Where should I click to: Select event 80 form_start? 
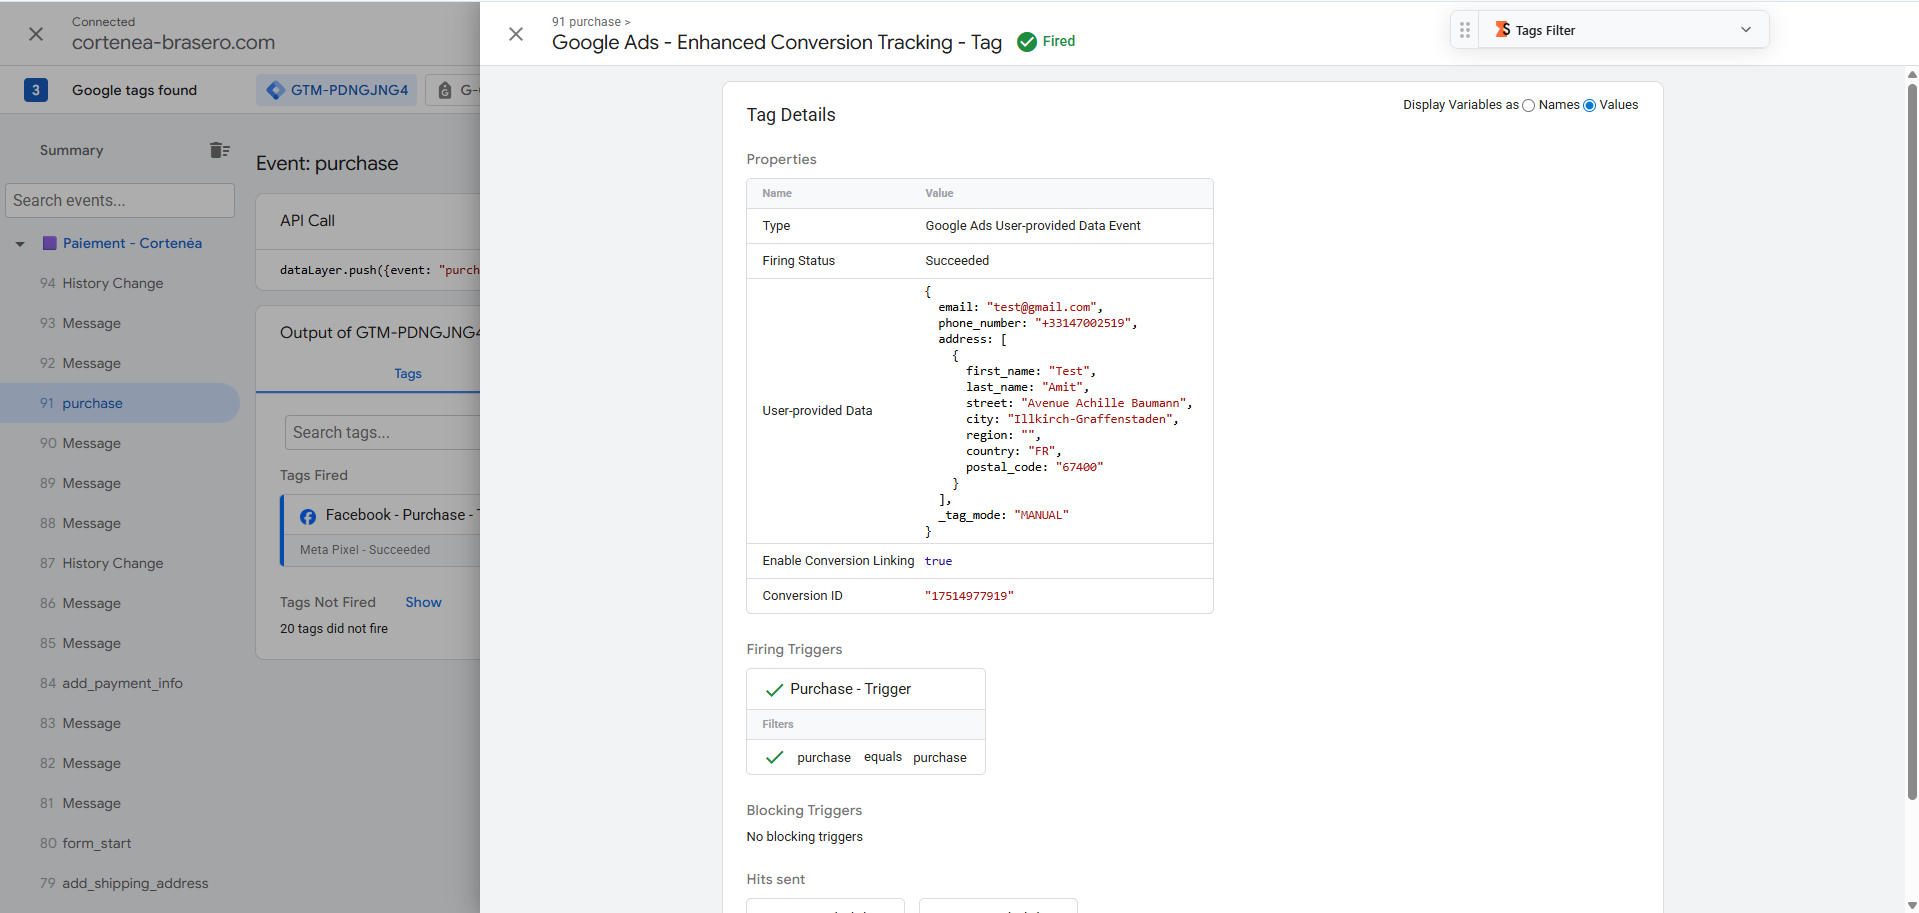[120, 843]
